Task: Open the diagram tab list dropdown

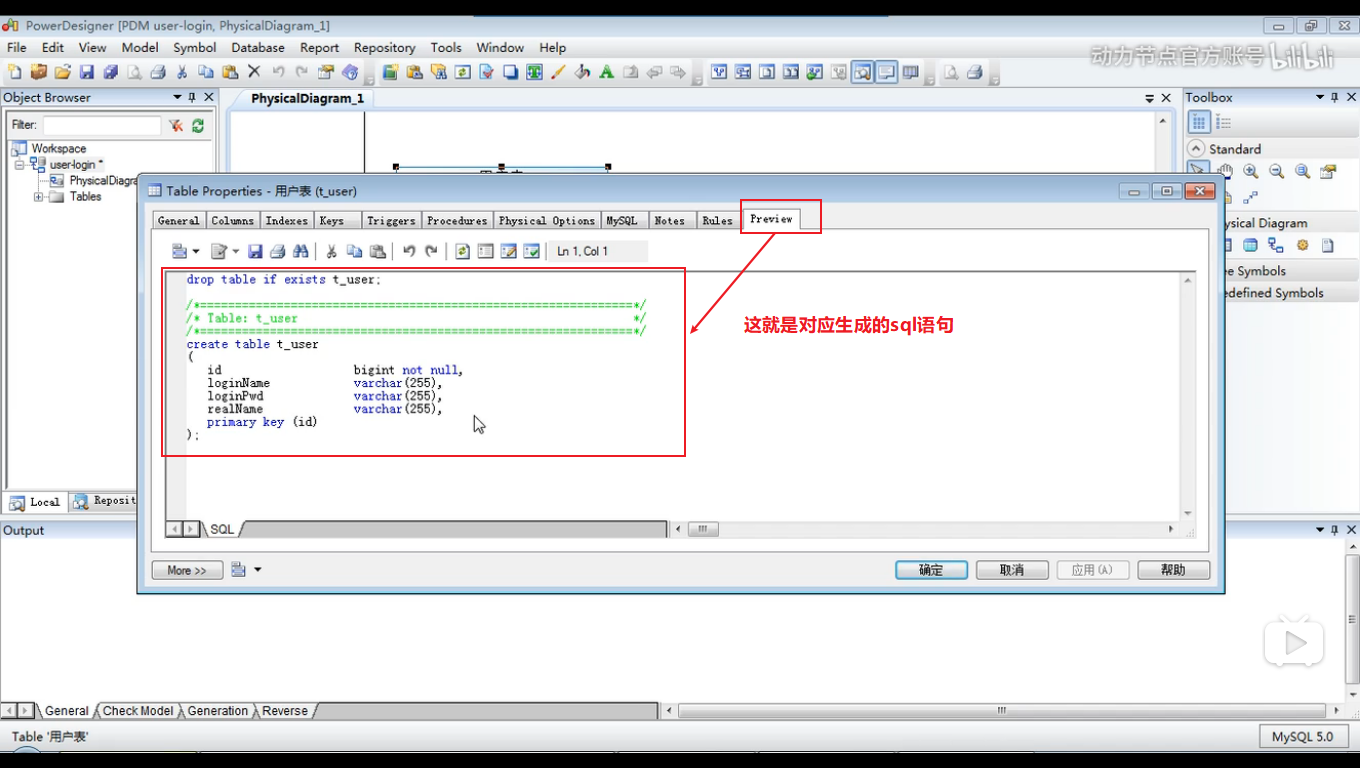Action: click(1150, 98)
